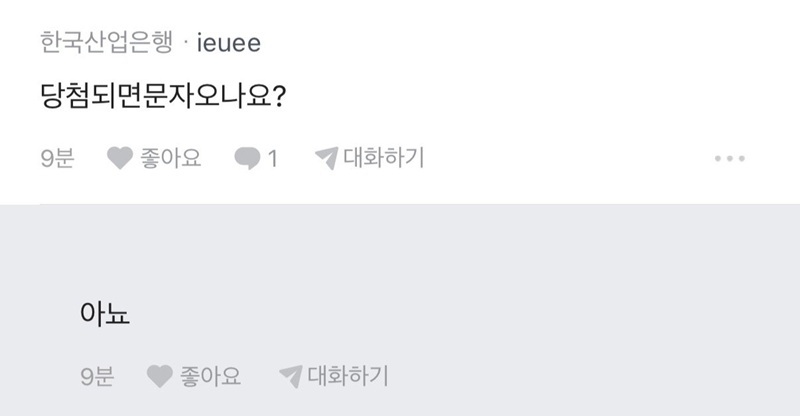This screenshot has height=416, width=800.
Task: Click the 9분 timestamp under the 아뇨 reply
Action: pyautogui.click(x=96, y=377)
